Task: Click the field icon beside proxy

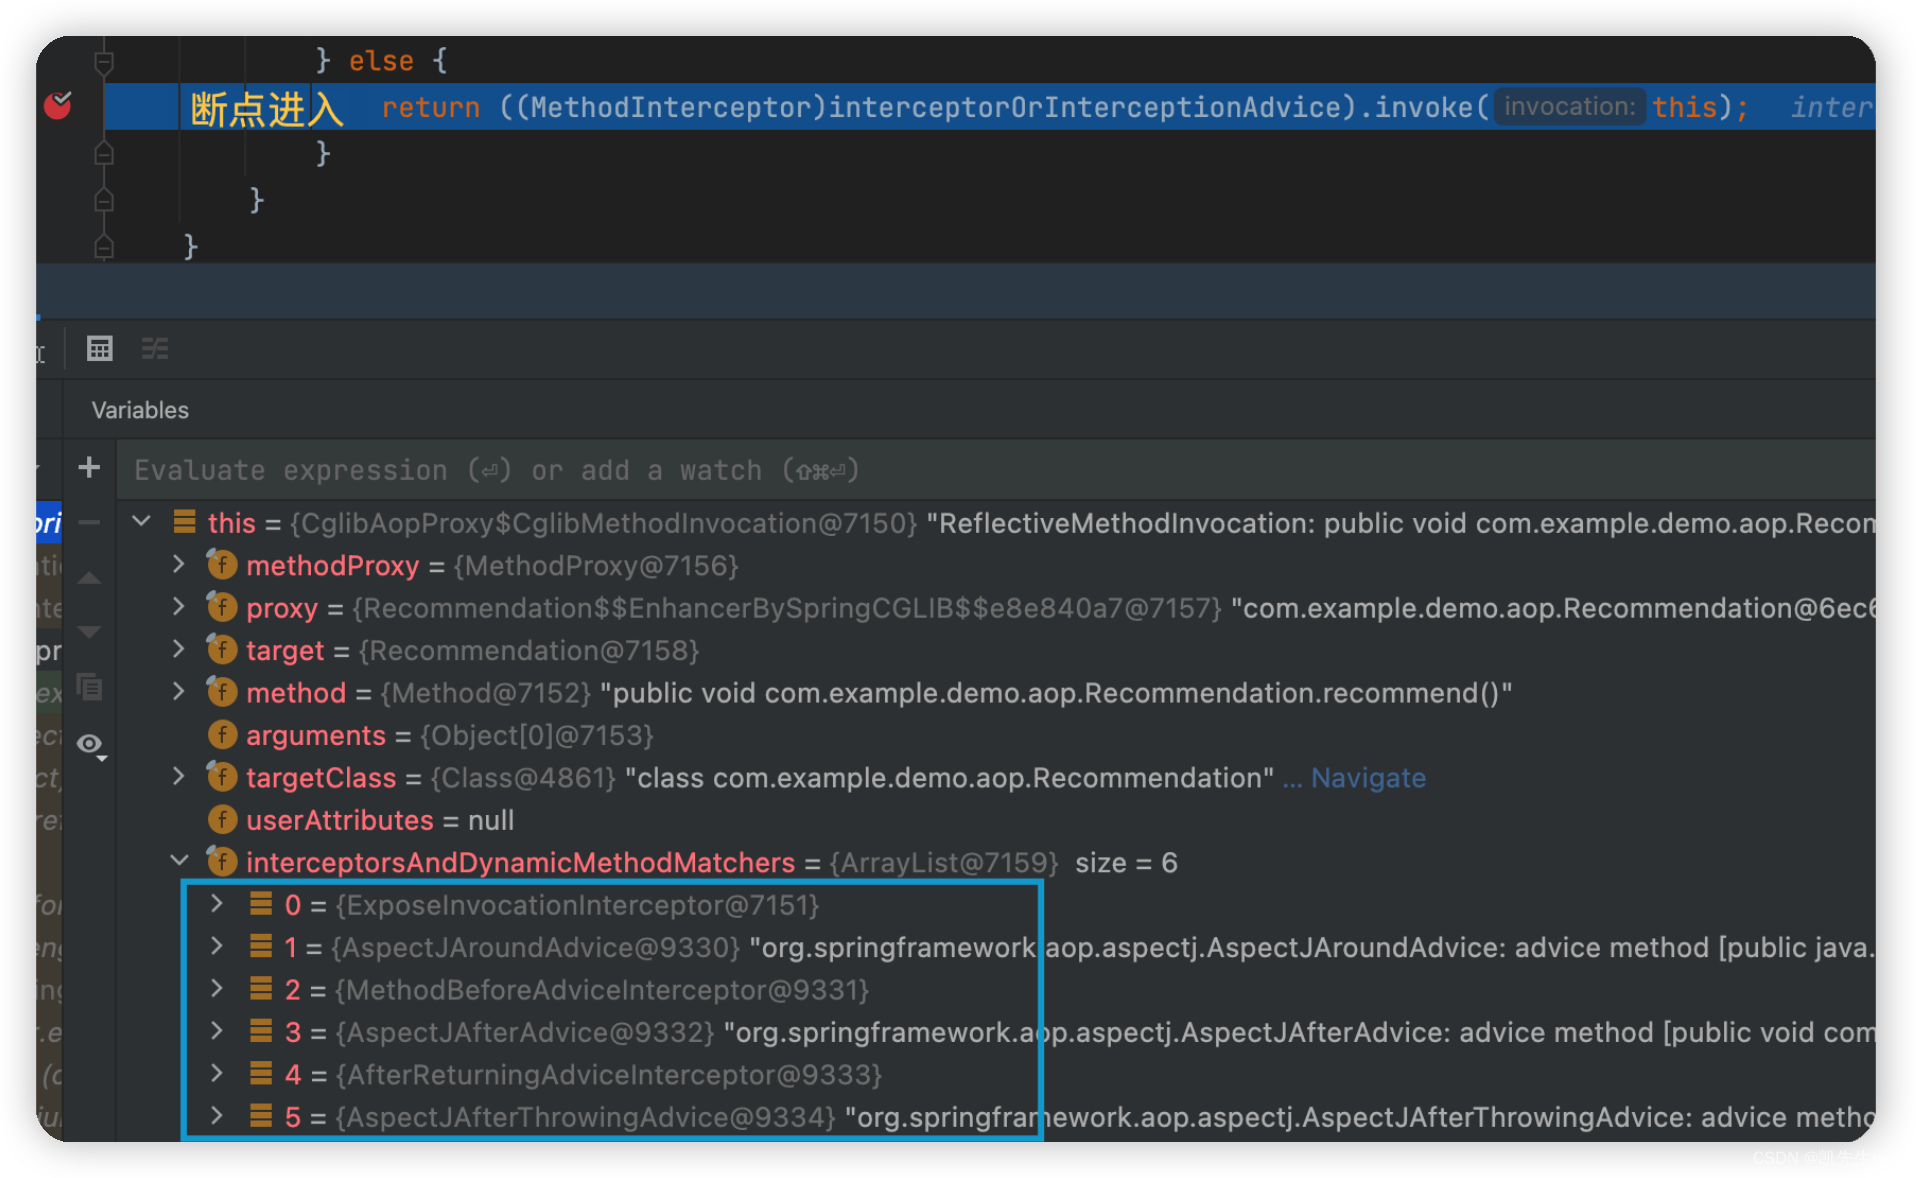Action: (221, 607)
